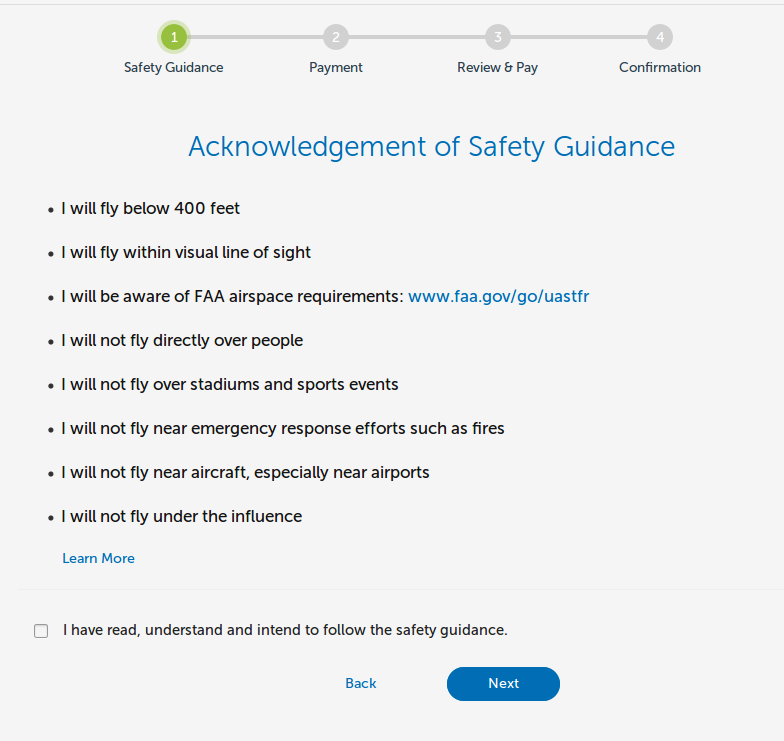Click progress bar between steps 3 and 4
Image resolution: width=784 pixels, height=741 pixels.
[578, 37]
